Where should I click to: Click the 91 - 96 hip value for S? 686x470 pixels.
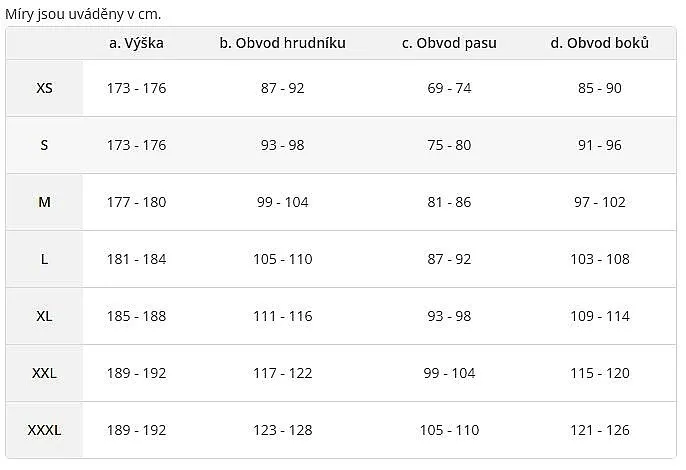point(600,145)
